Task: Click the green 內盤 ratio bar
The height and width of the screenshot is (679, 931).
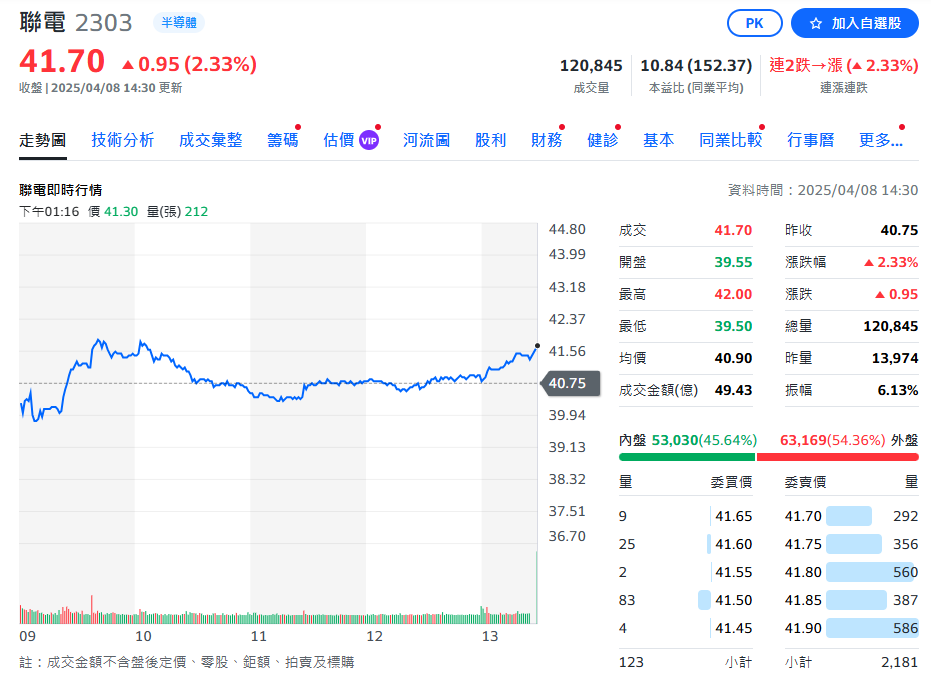Action: point(686,457)
